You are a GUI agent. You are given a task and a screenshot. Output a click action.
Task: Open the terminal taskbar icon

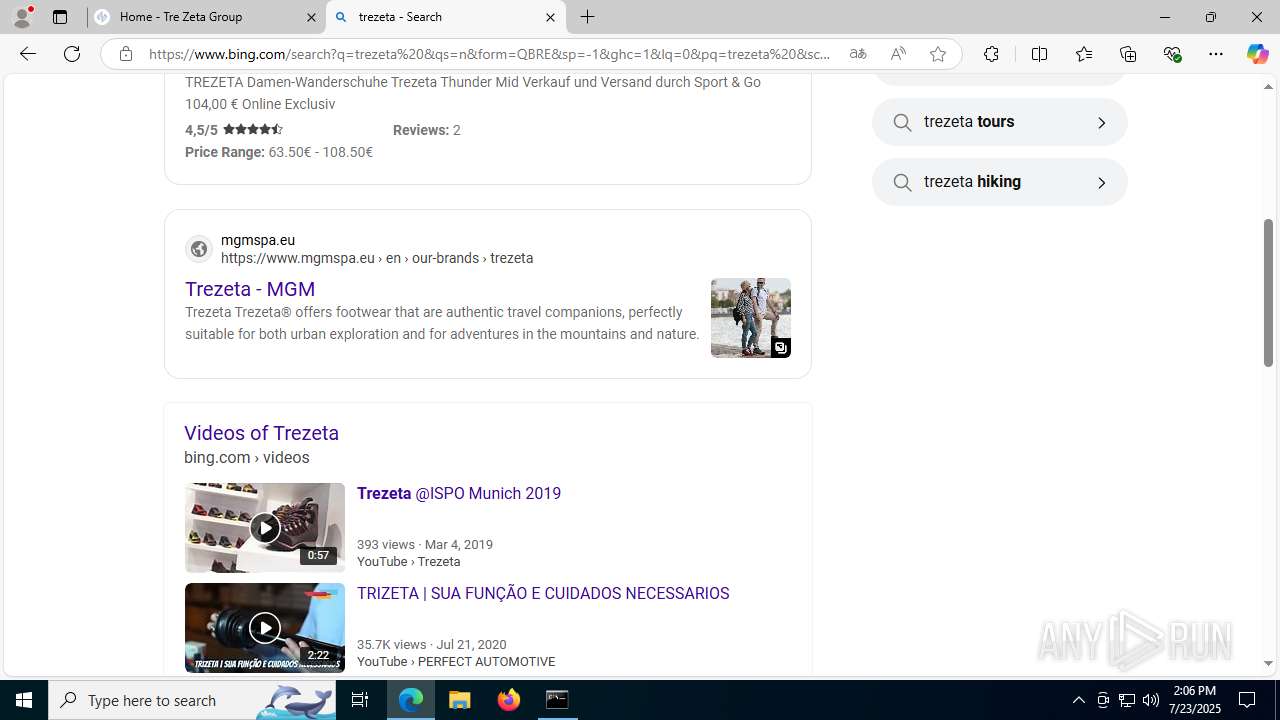557,700
